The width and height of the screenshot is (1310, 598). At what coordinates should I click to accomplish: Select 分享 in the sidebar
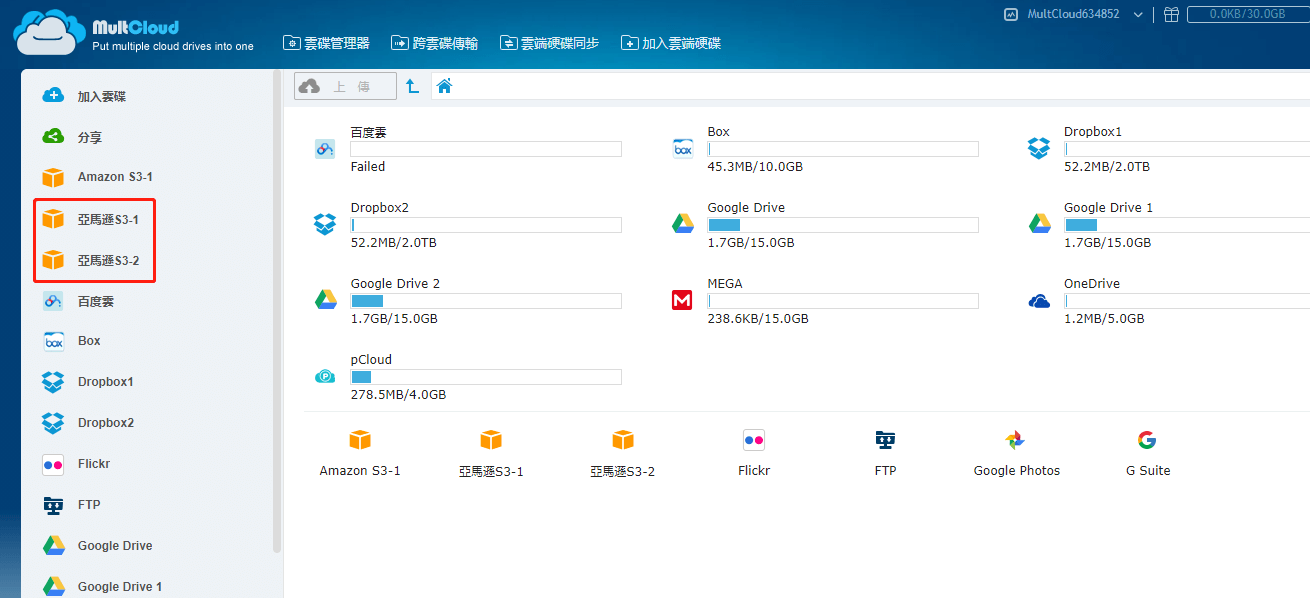coord(89,137)
